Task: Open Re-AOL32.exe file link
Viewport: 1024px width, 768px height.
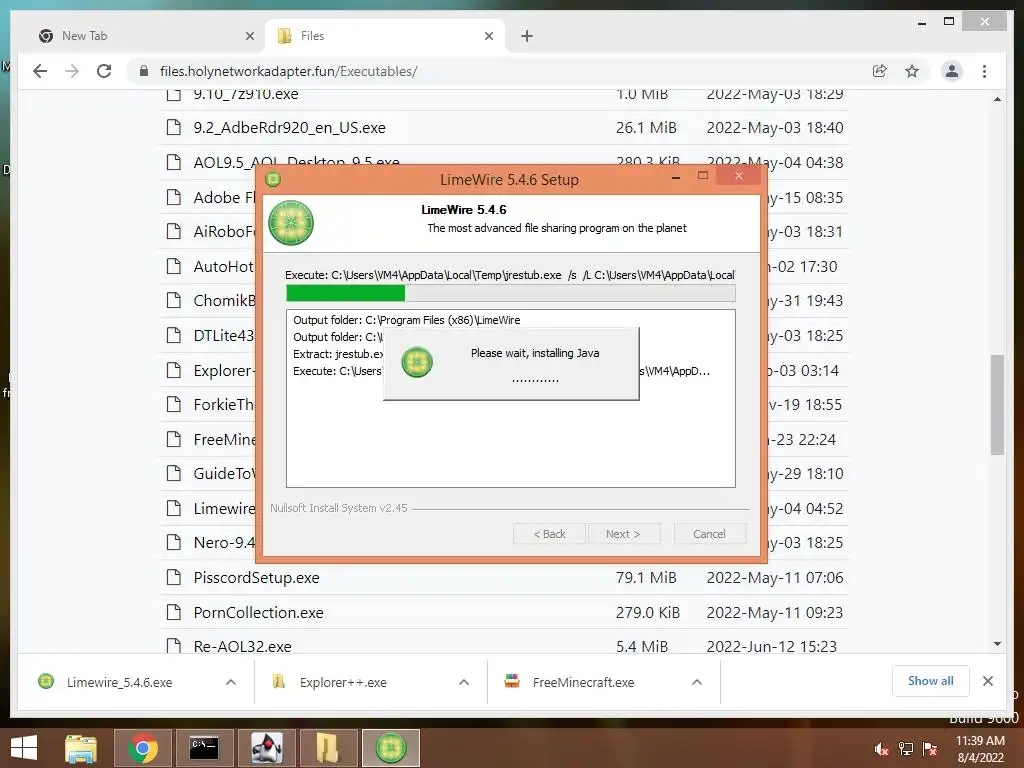Action: pyautogui.click(x=242, y=647)
